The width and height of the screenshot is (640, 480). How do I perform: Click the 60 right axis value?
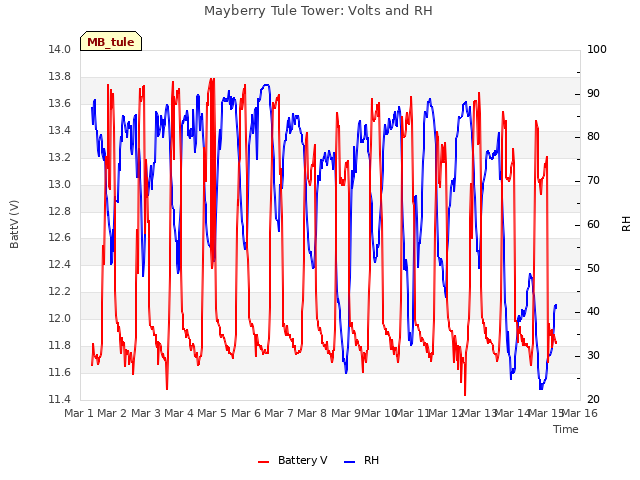[x=593, y=224]
